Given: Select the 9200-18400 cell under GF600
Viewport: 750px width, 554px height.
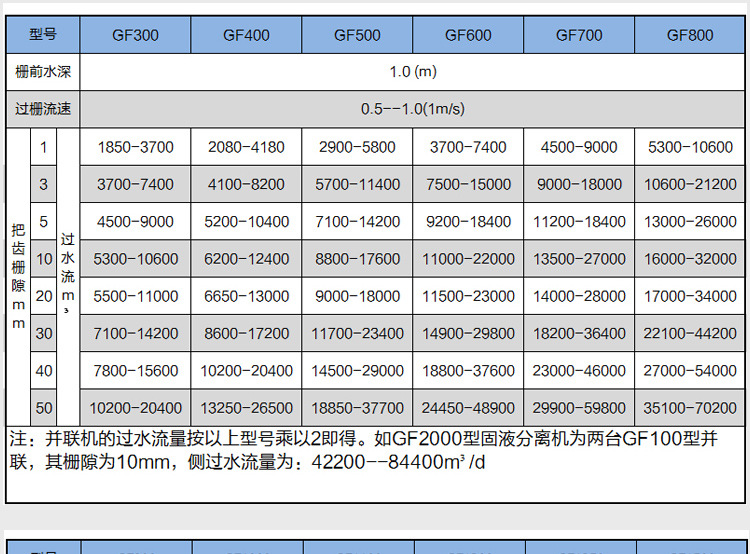Looking at the screenshot, I should pos(468,222).
